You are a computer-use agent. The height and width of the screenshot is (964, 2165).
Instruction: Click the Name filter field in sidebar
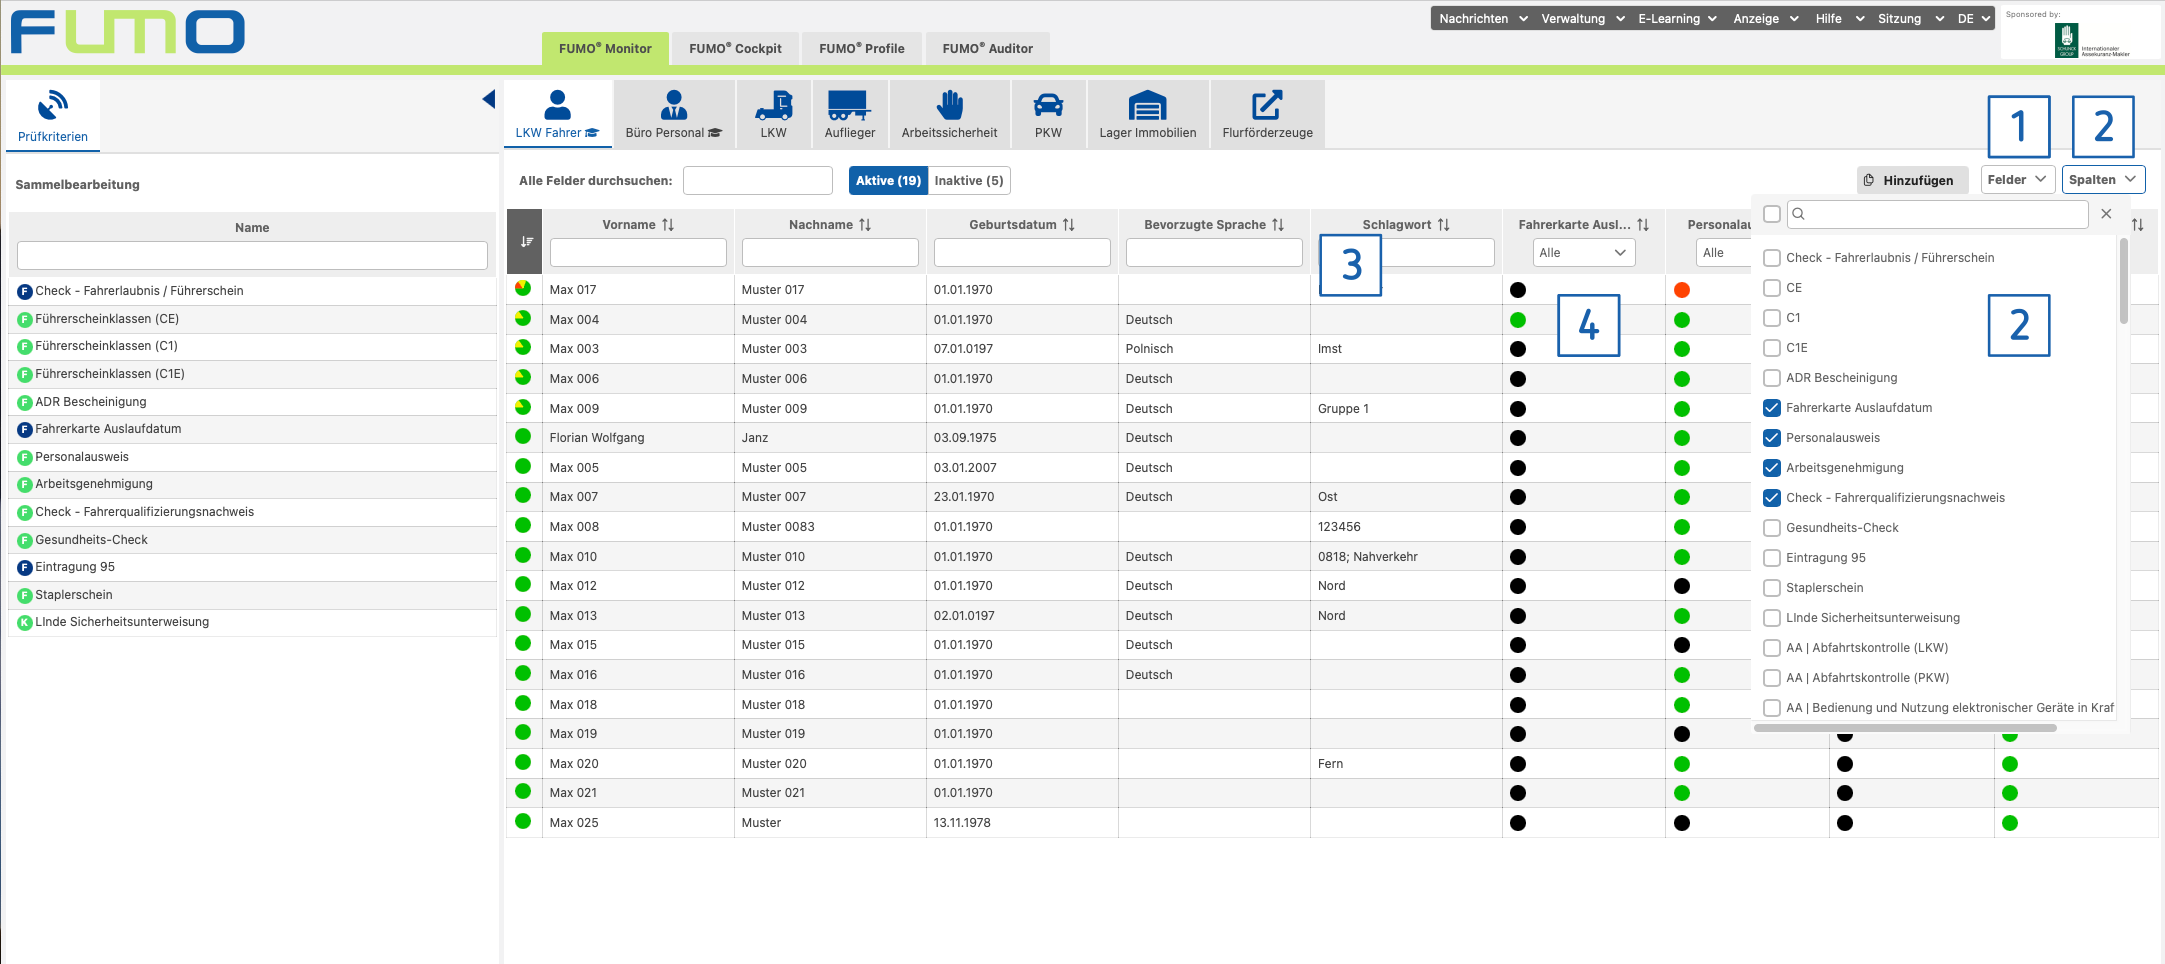(252, 255)
